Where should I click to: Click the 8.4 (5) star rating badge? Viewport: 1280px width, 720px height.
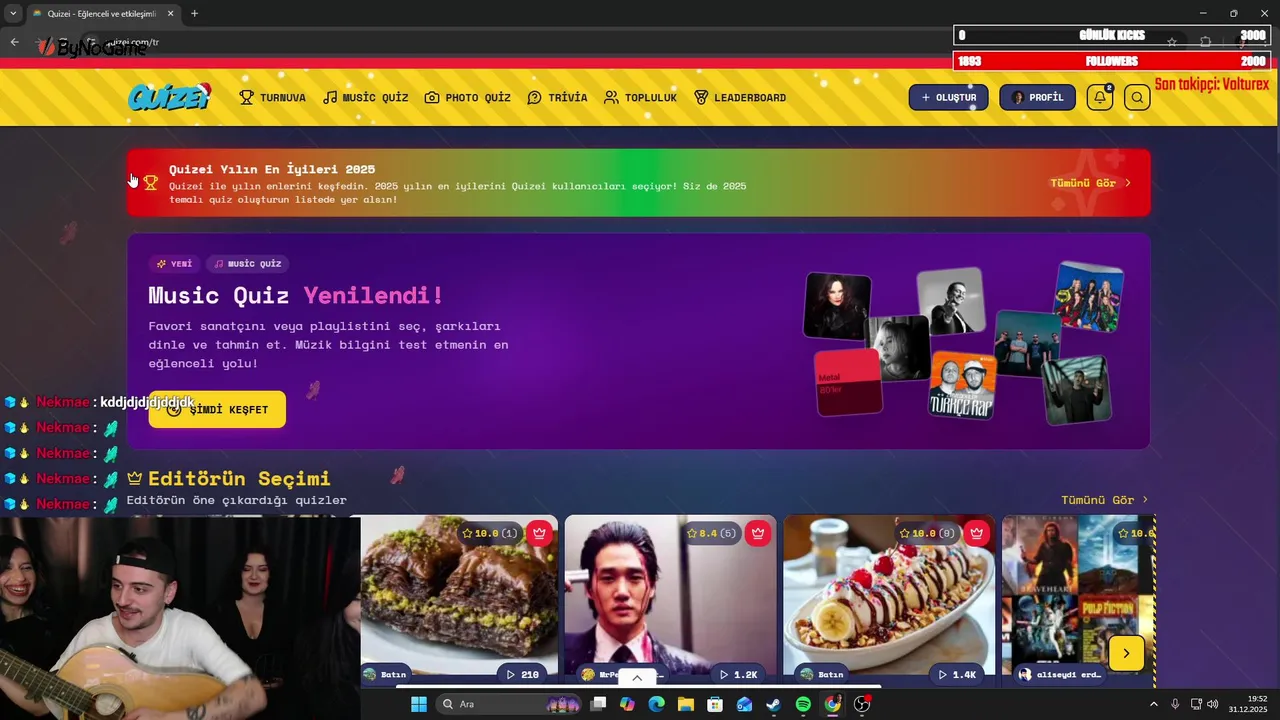710,533
